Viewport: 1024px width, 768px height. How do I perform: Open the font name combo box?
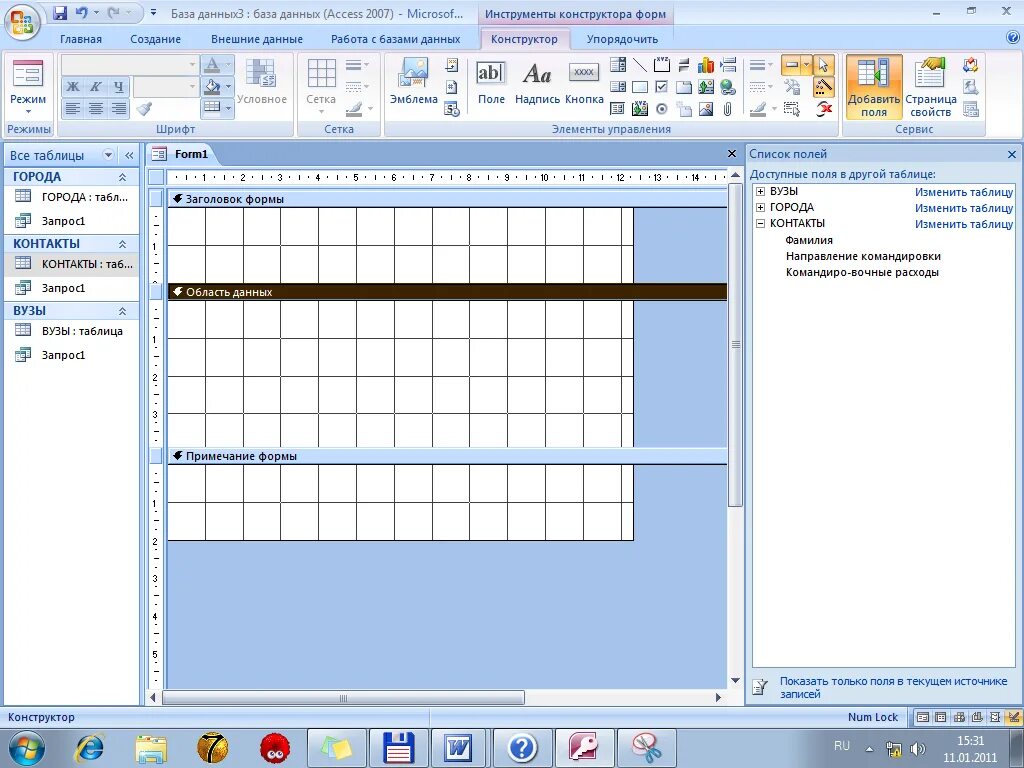[129, 65]
